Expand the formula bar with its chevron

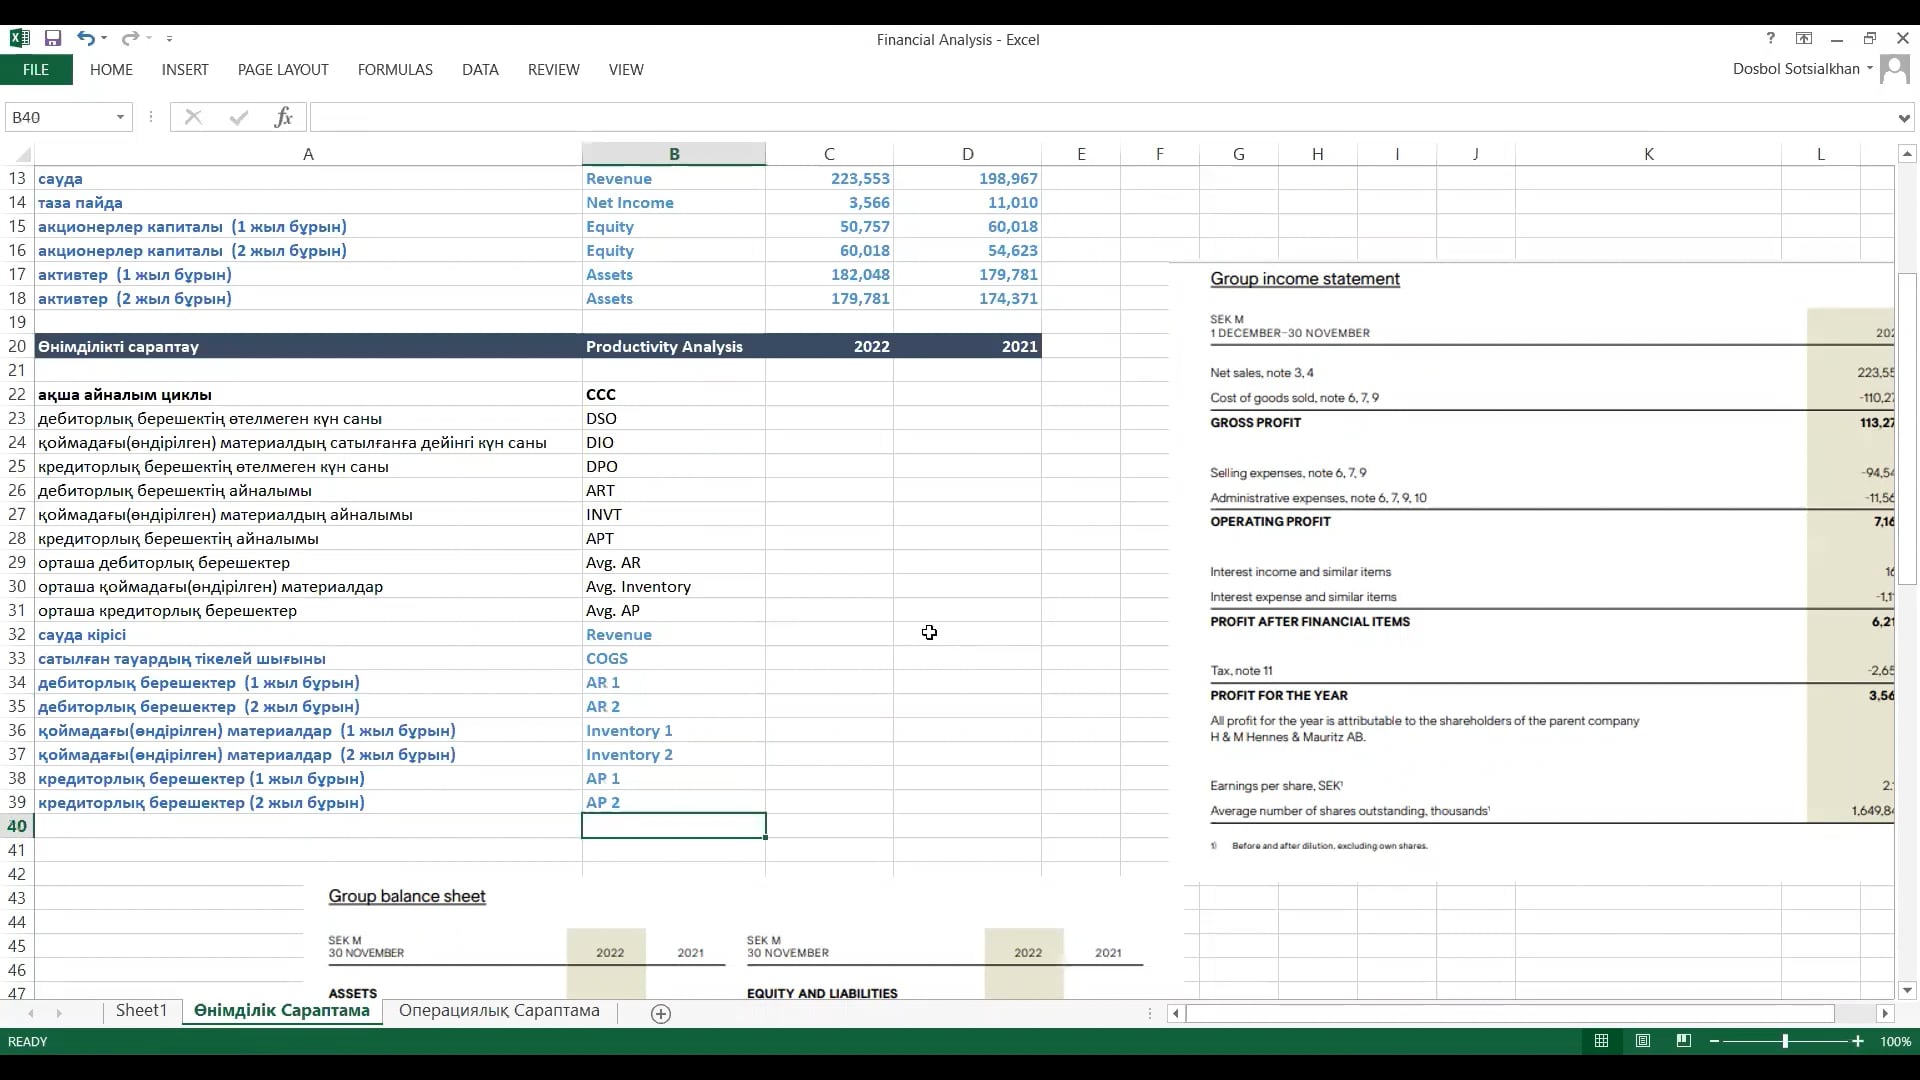1906,117
